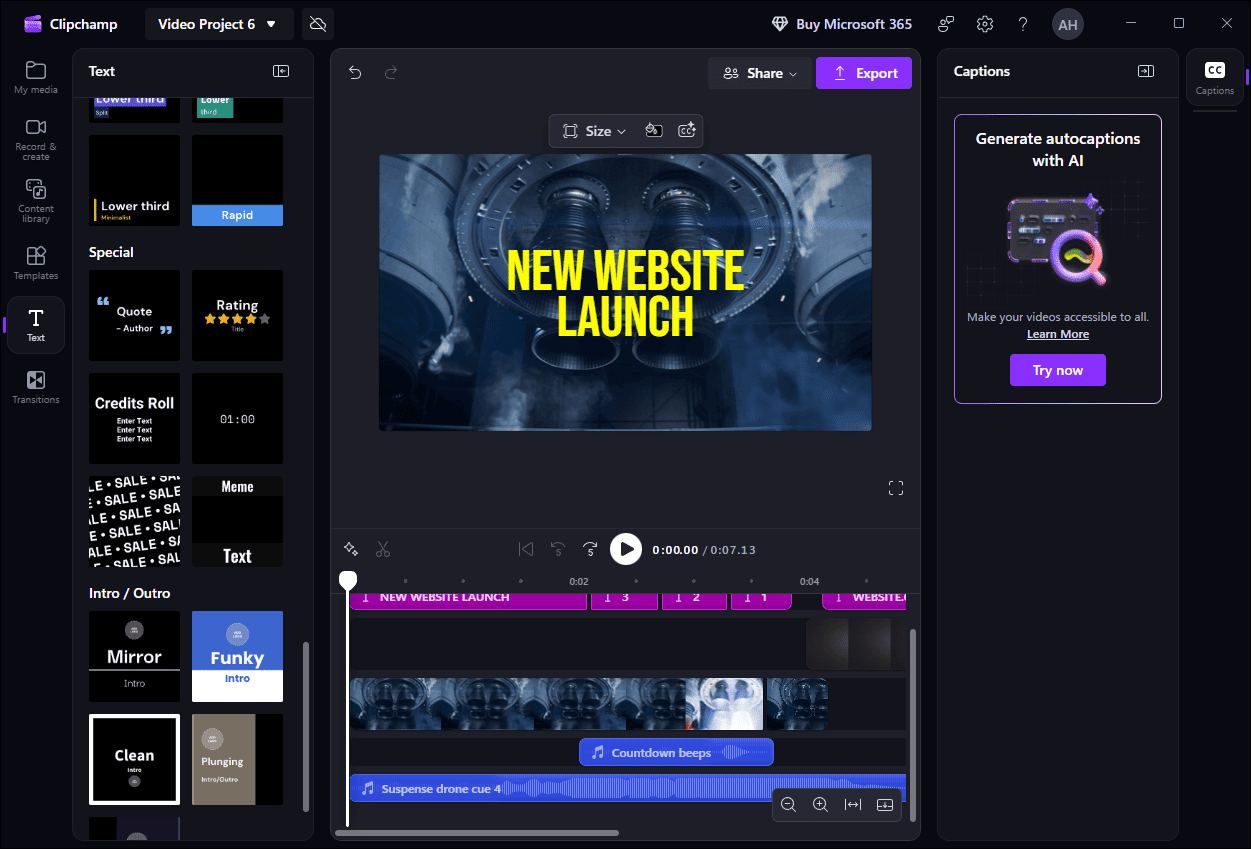The width and height of the screenshot is (1251, 849).
Task: Select the Rating text style
Action: point(237,315)
